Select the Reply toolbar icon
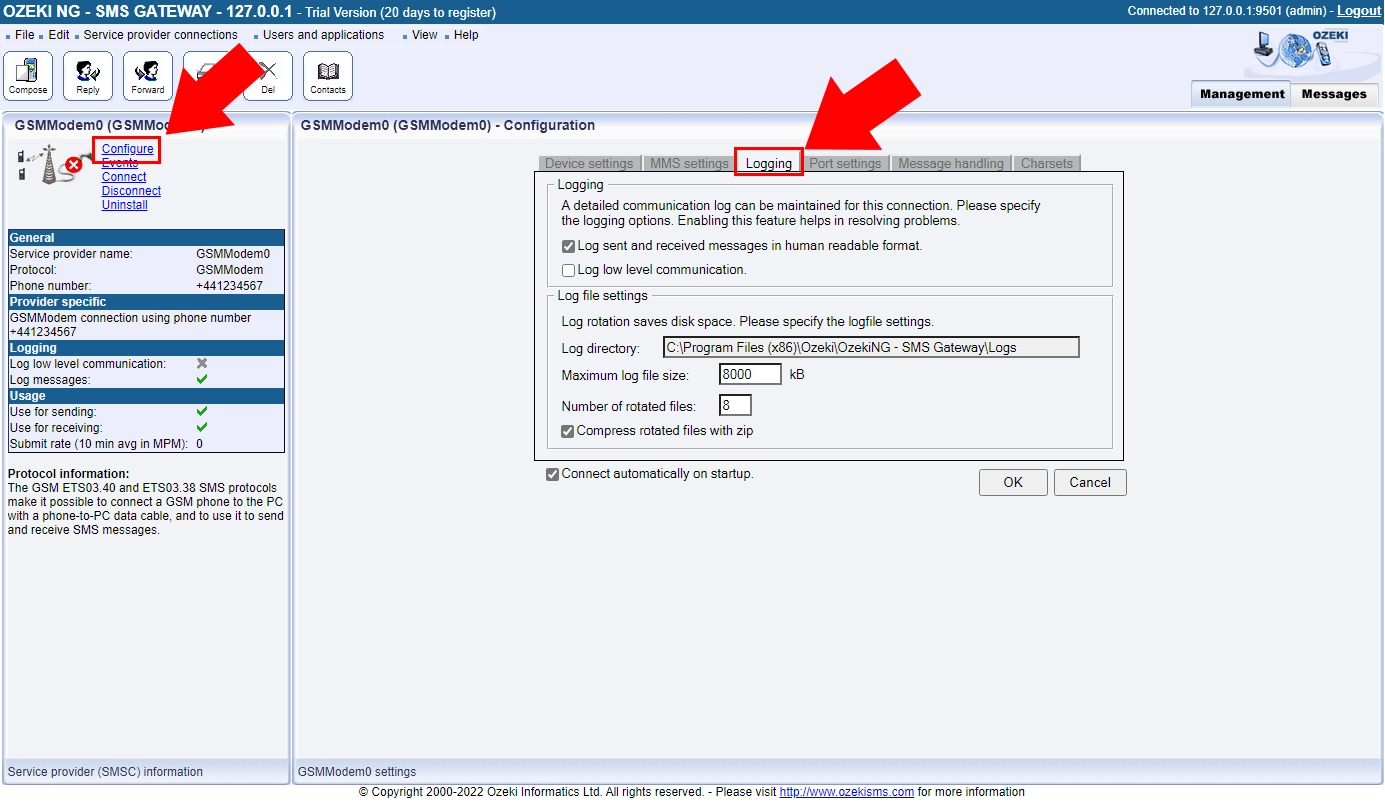Viewport: 1385px width, 809px height. point(88,76)
